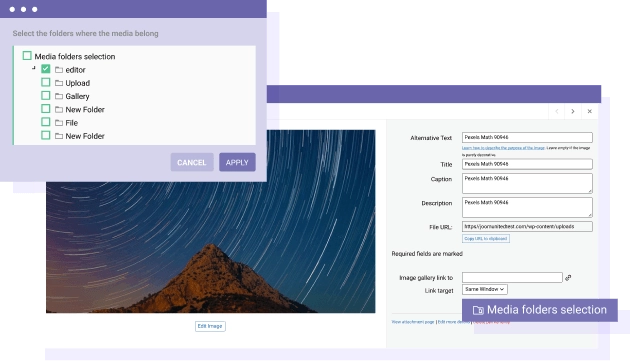Screen dimensions: 630x361
Task: Click Copy URL to clipboard
Action: coord(486,238)
